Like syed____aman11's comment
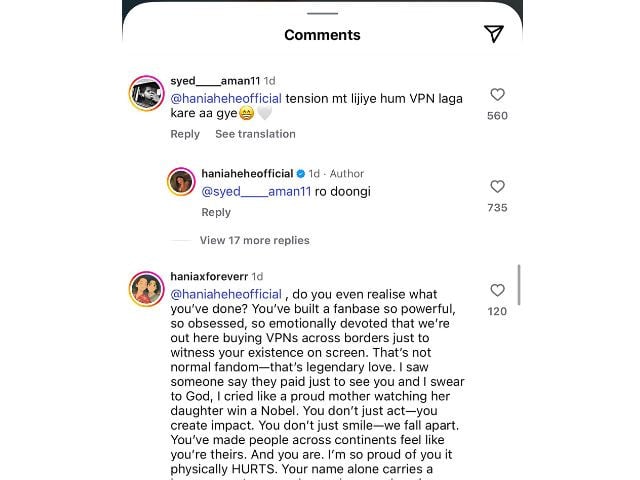Image resolution: width=640 pixels, height=480 pixels. (497, 95)
